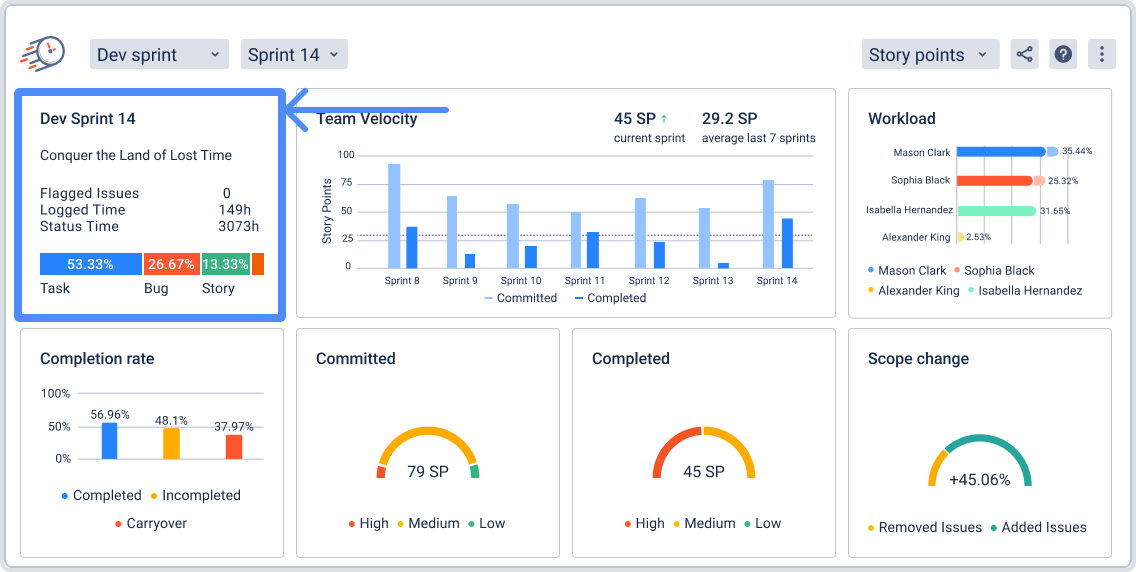Click the share icon button
This screenshot has width=1136, height=572.
tap(1024, 54)
